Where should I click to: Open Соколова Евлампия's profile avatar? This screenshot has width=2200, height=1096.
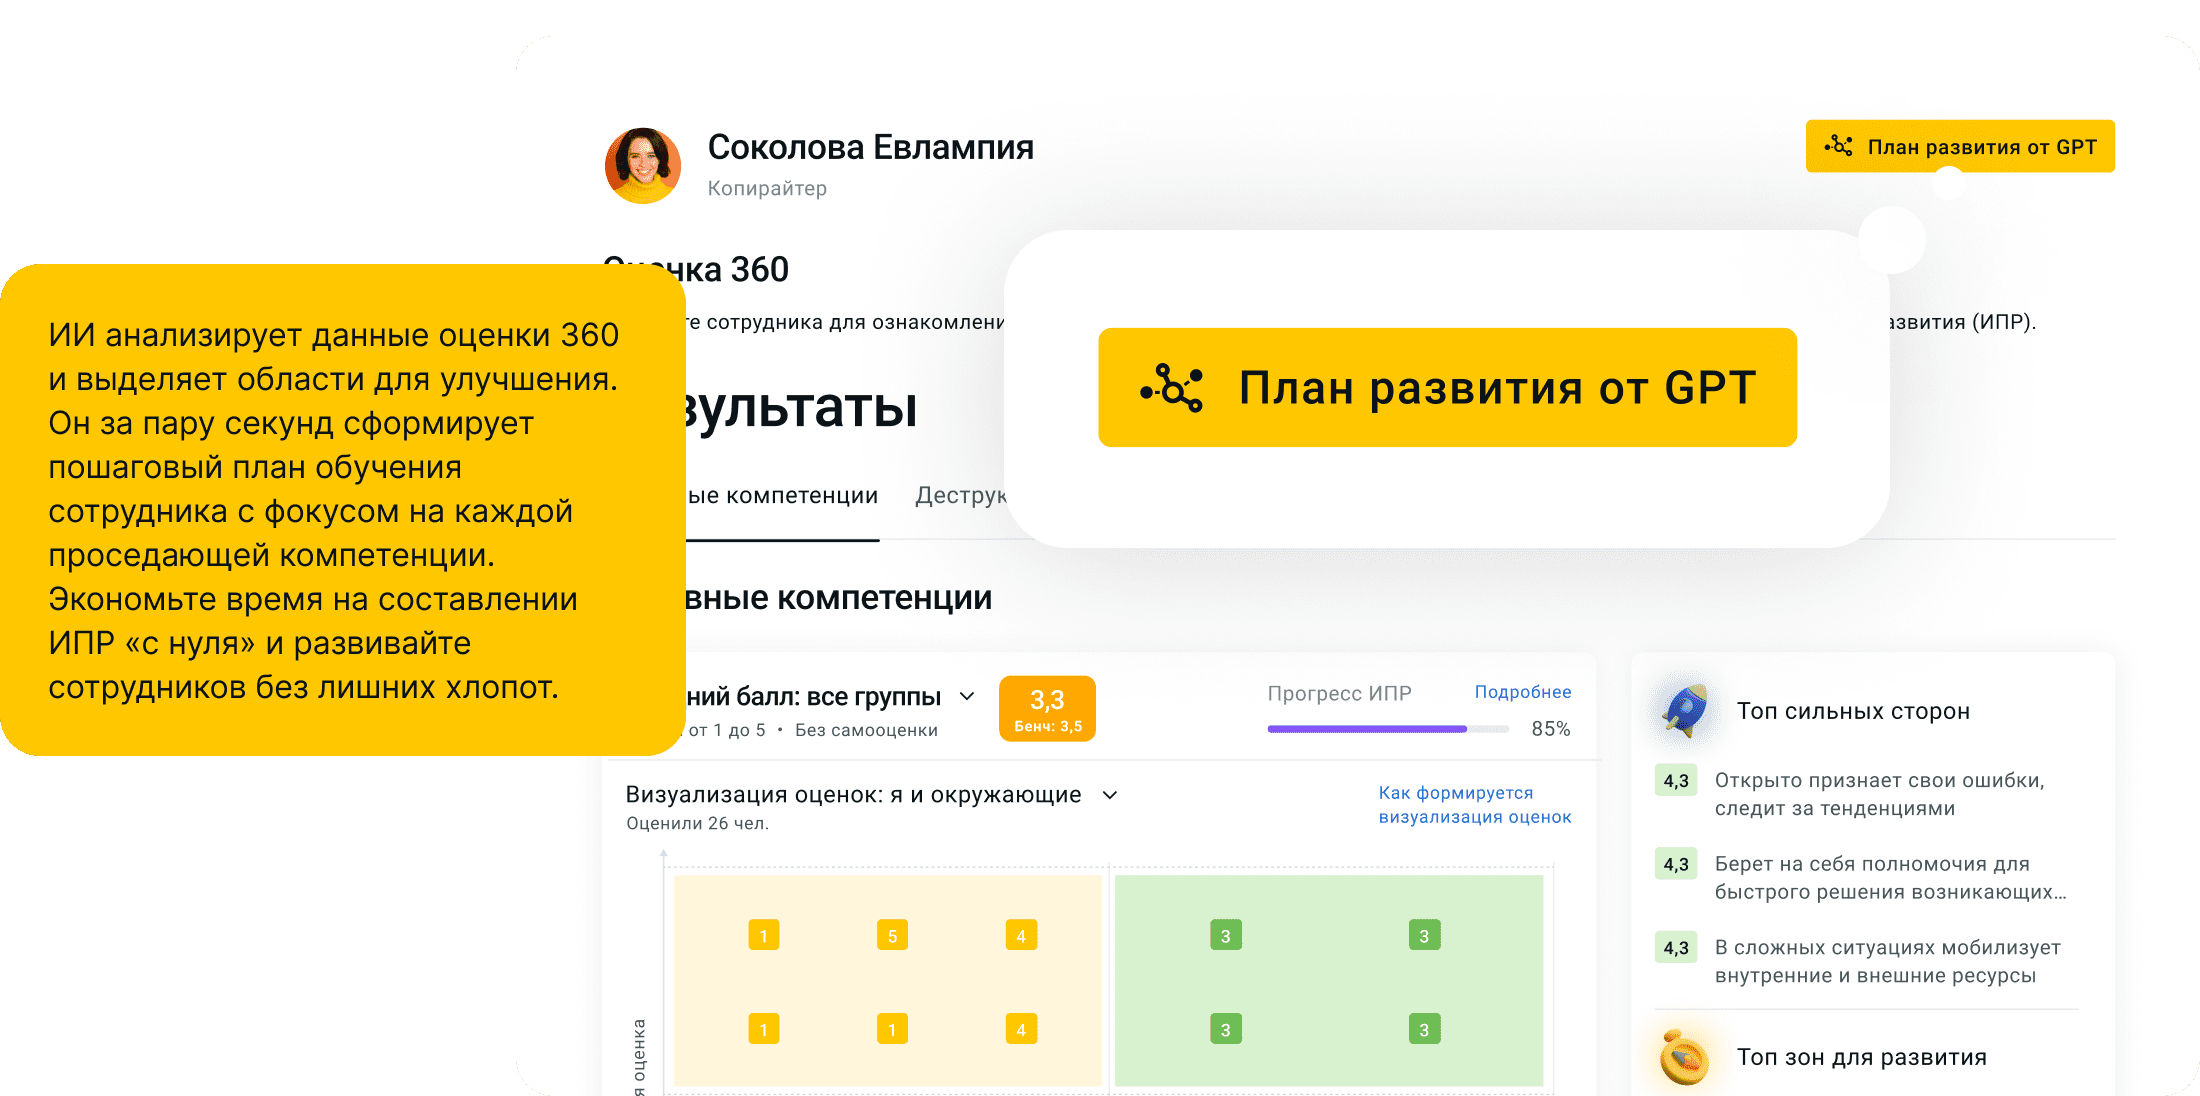pyautogui.click(x=643, y=166)
